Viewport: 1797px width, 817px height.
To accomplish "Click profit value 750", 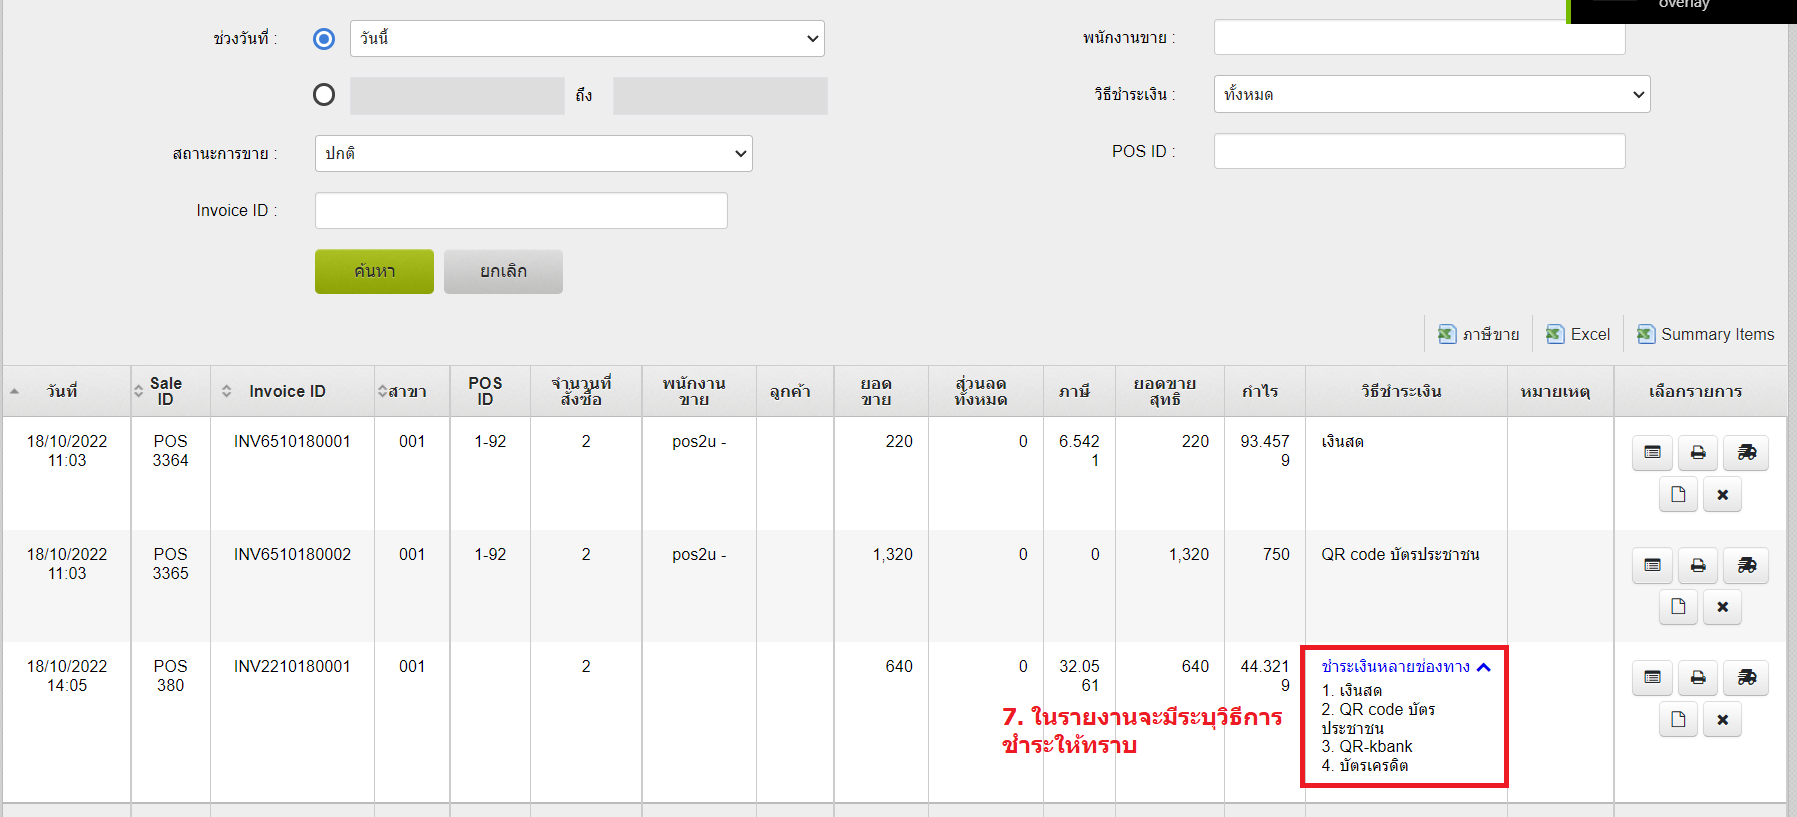I will click(1276, 554).
